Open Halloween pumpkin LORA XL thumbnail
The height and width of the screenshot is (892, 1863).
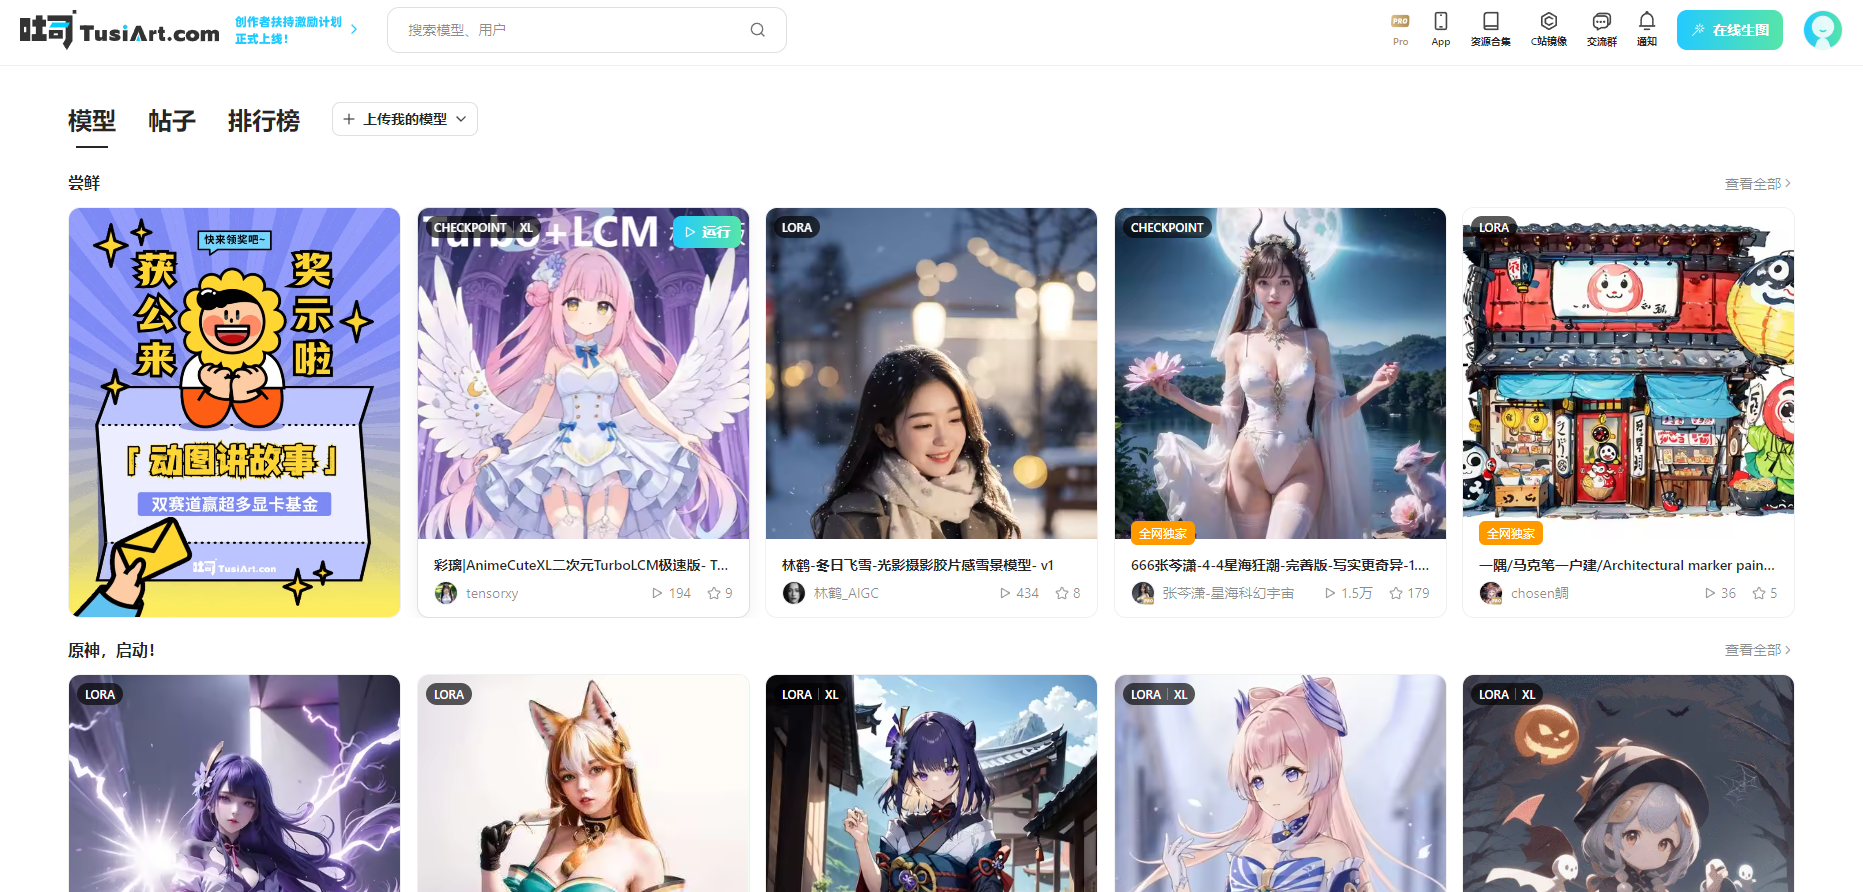coord(1628,783)
